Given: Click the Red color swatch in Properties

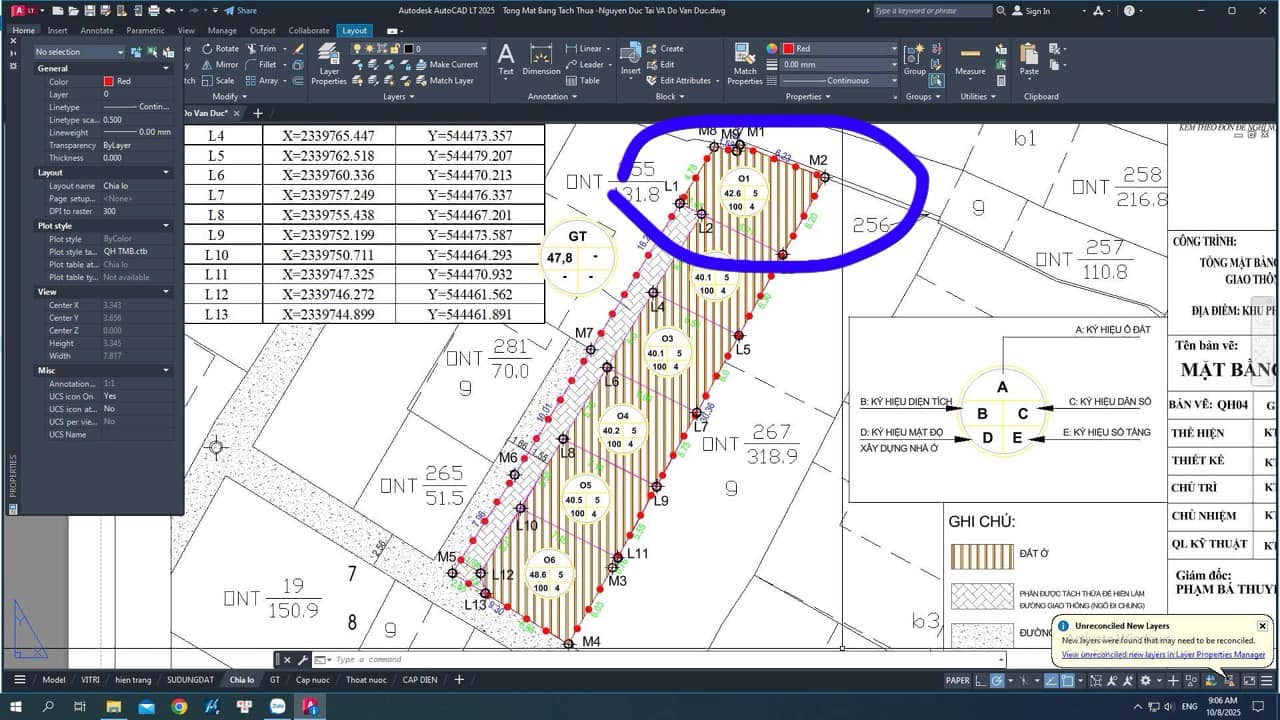Looking at the screenshot, I should [x=109, y=82].
